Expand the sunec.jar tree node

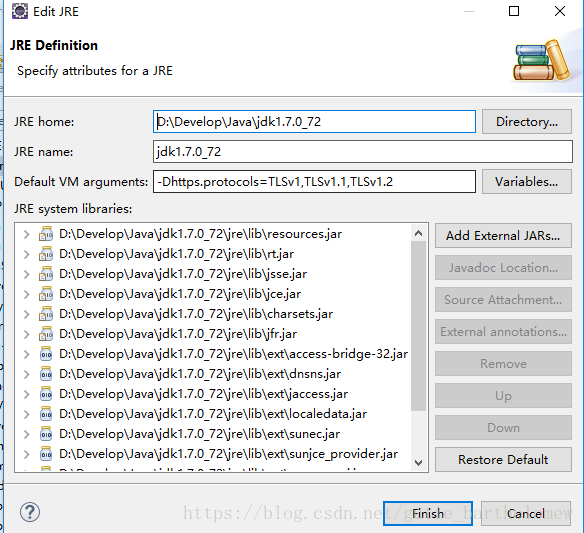point(26,434)
